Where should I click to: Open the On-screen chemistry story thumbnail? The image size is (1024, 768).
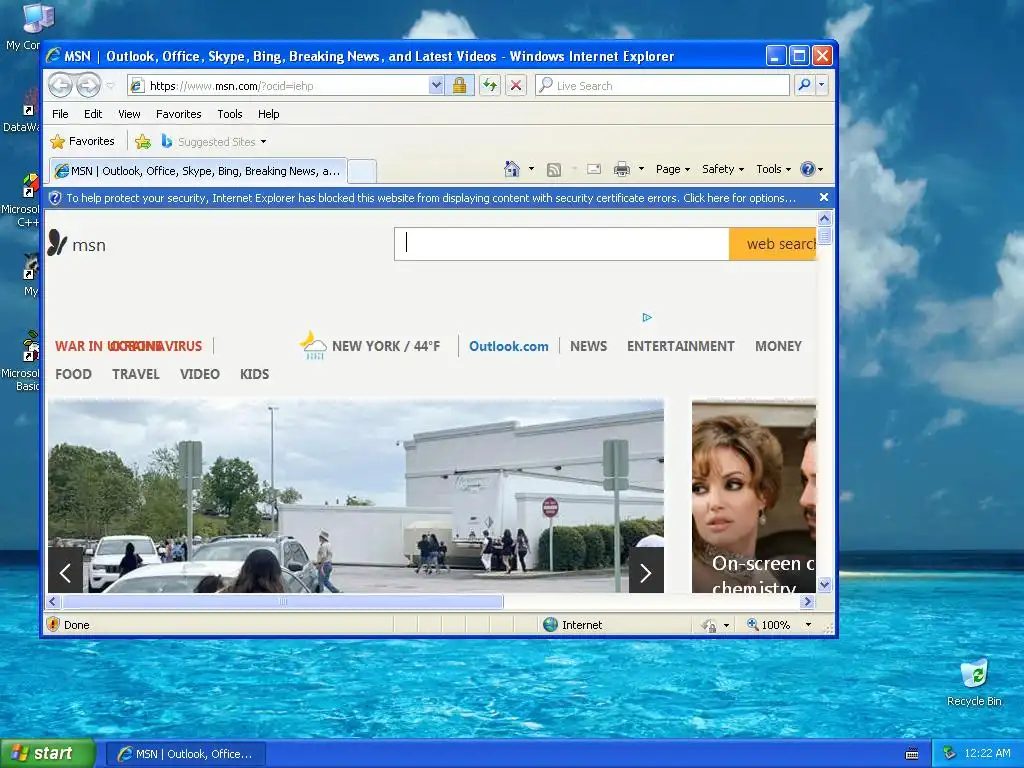click(x=754, y=497)
